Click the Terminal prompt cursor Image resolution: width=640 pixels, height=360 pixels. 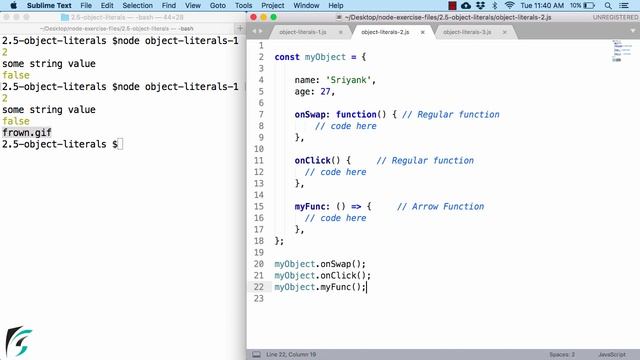click(x=120, y=144)
